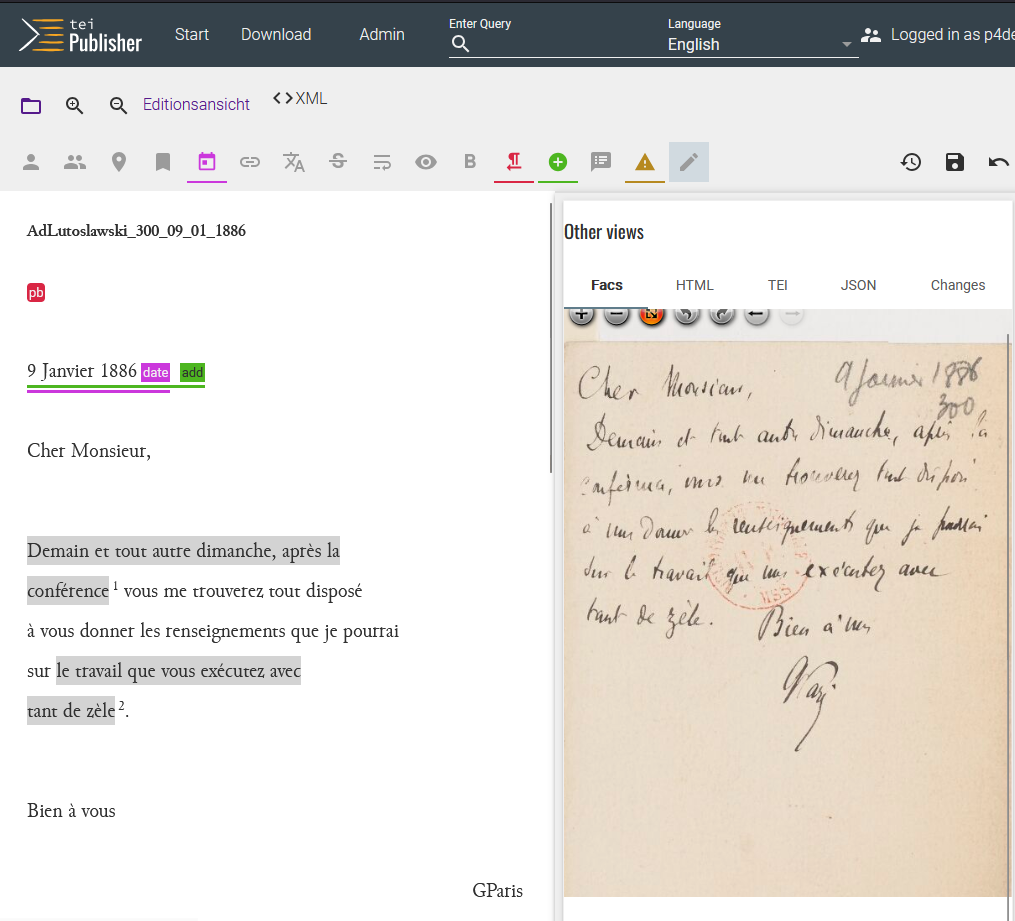
Task: Select the person annotation tool
Action: [x=31, y=161]
